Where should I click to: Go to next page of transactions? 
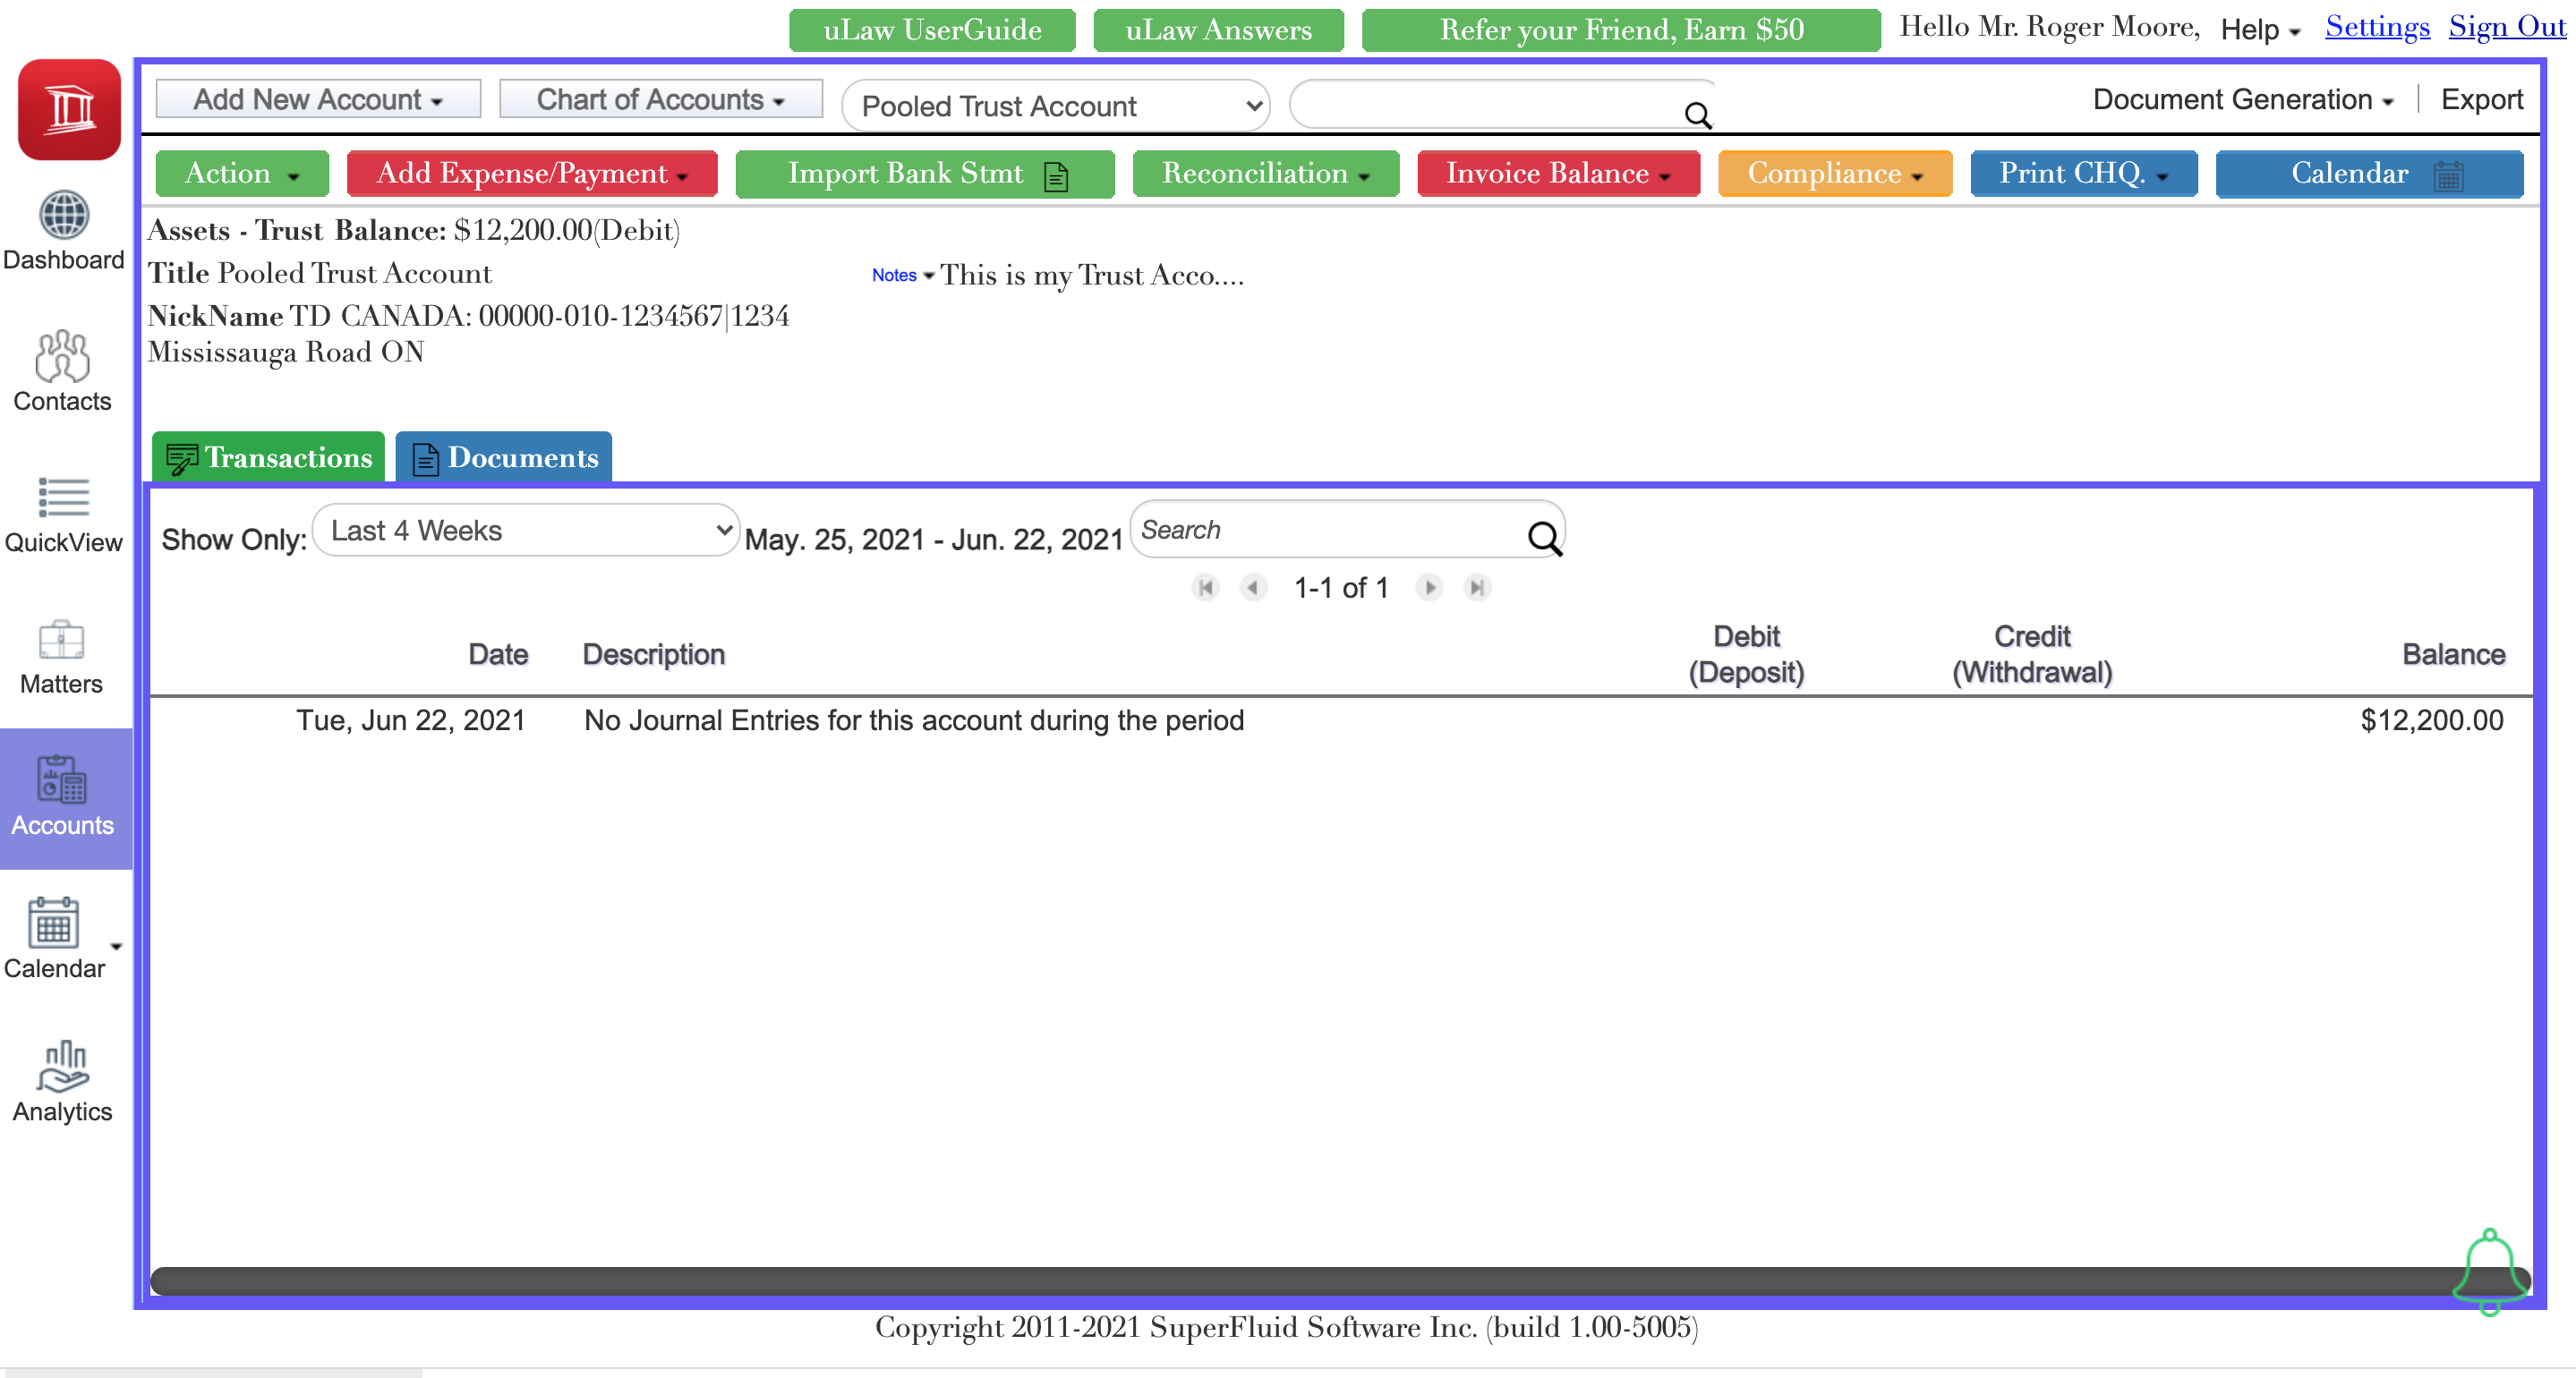tap(1429, 587)
